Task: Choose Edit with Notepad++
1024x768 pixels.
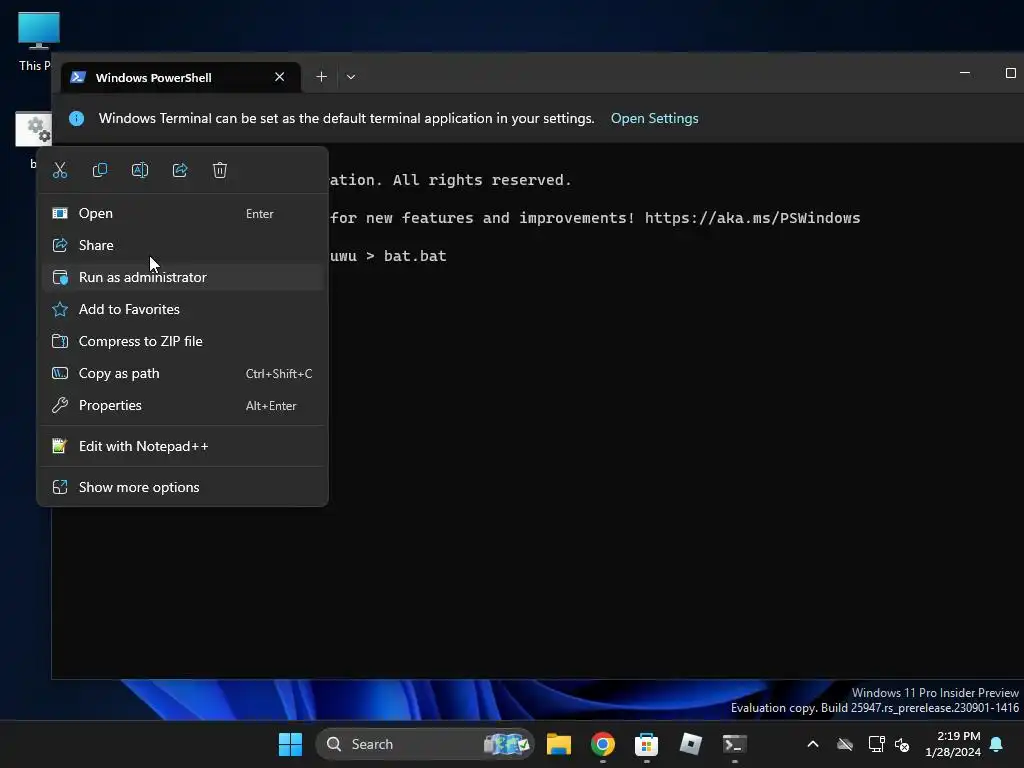Action: click(182, 447)
